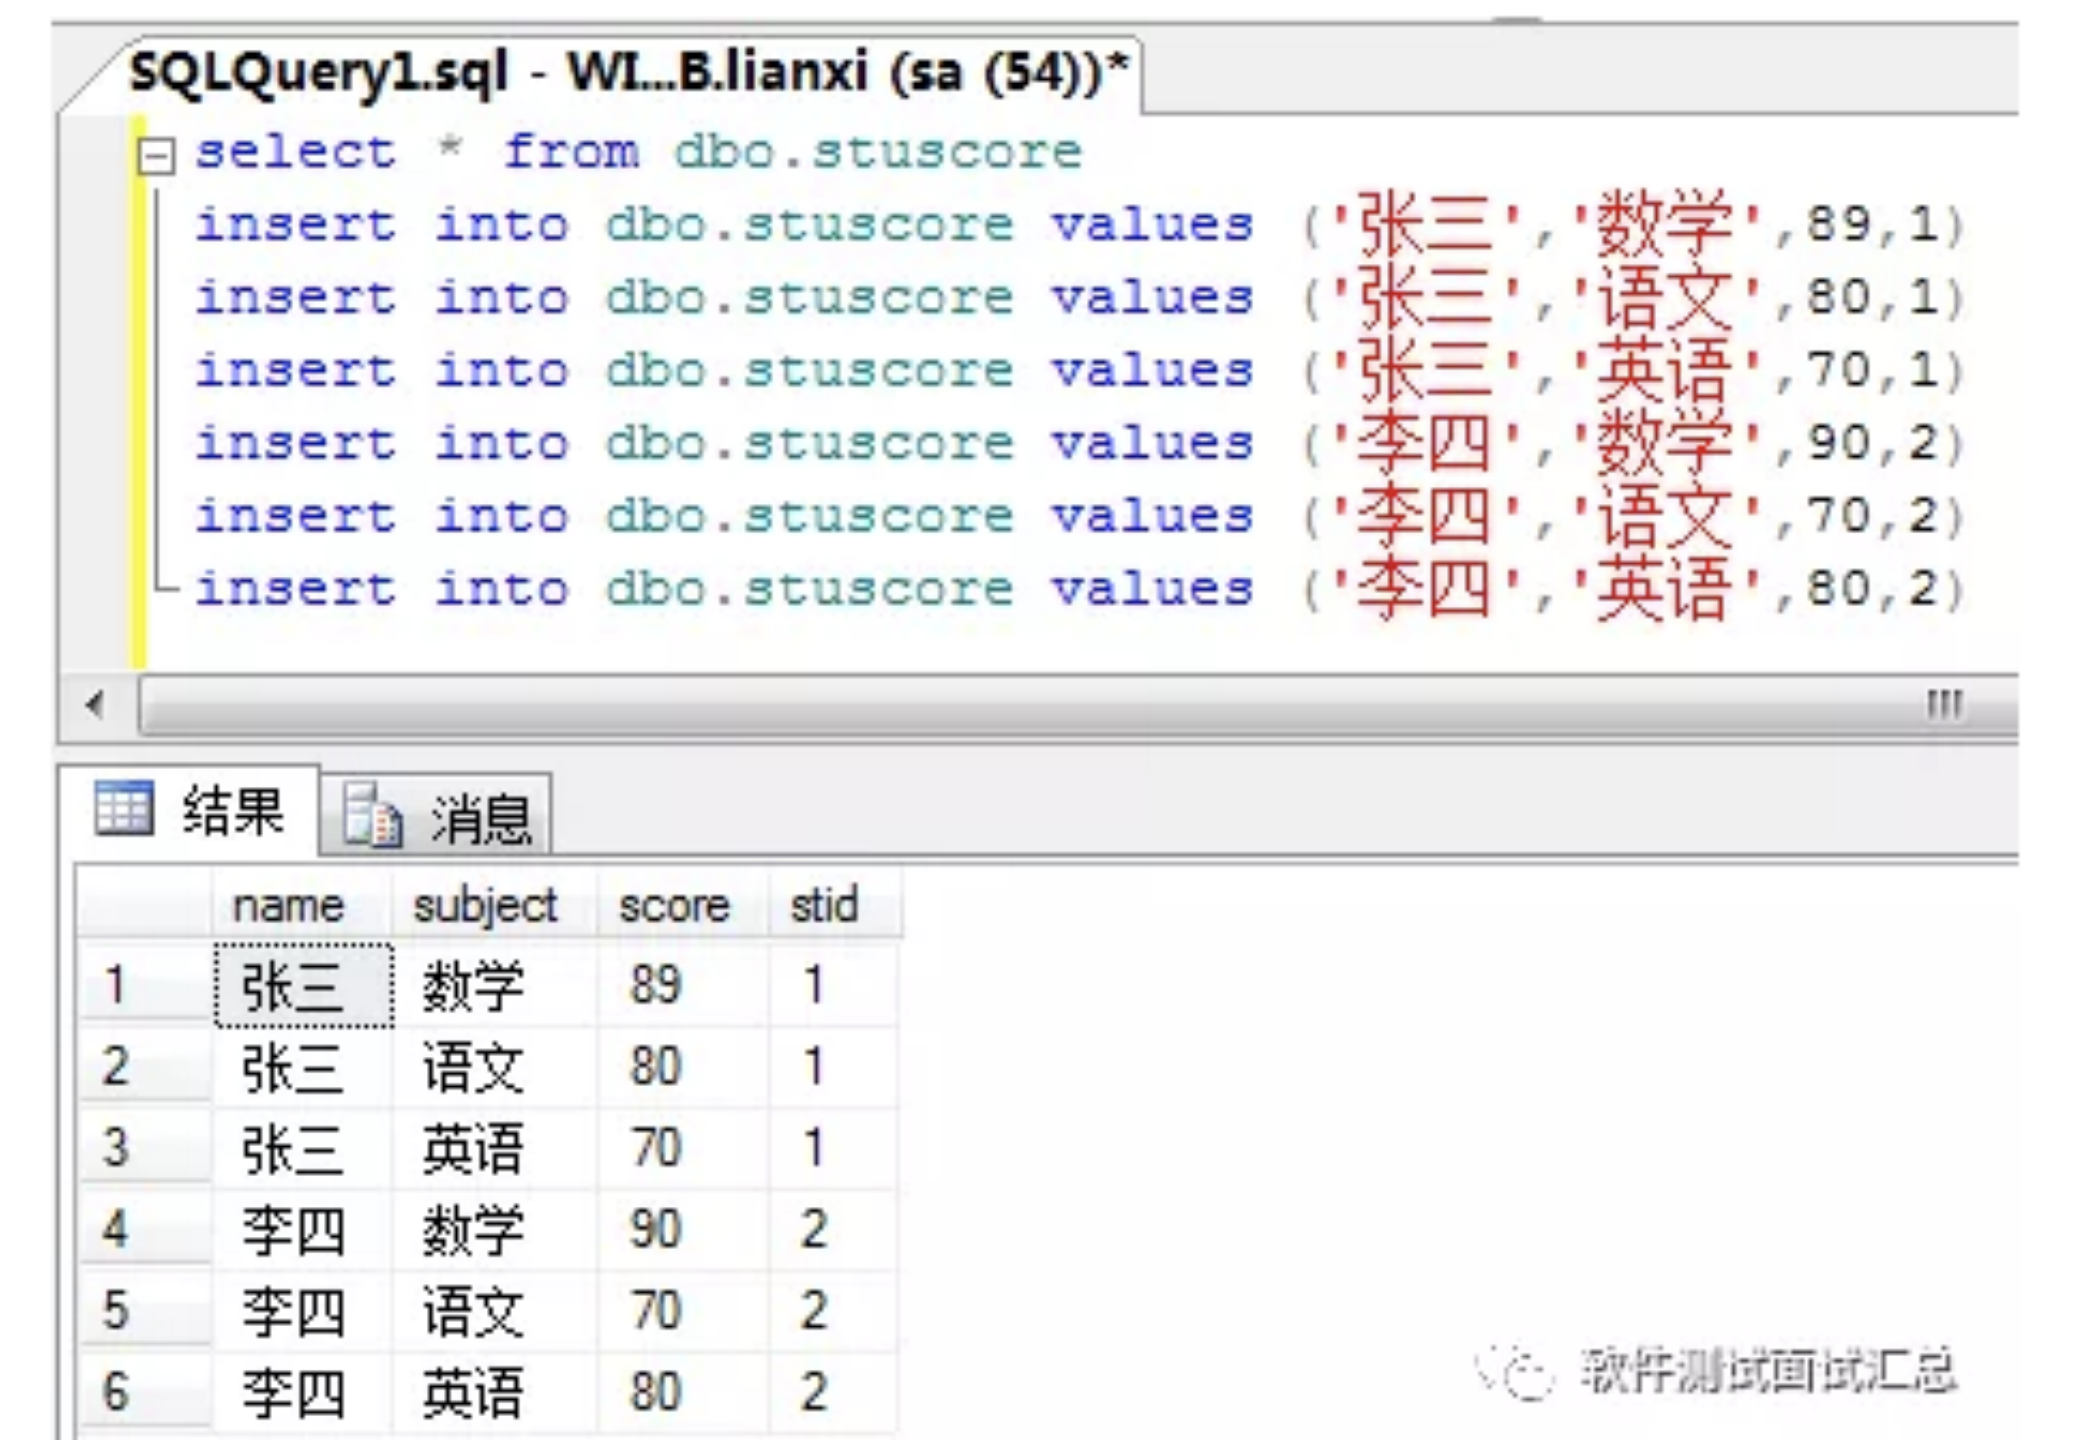Click the 语文 subject cell in row 5
2100x1440 pixels.
[x=495, y=1310]
